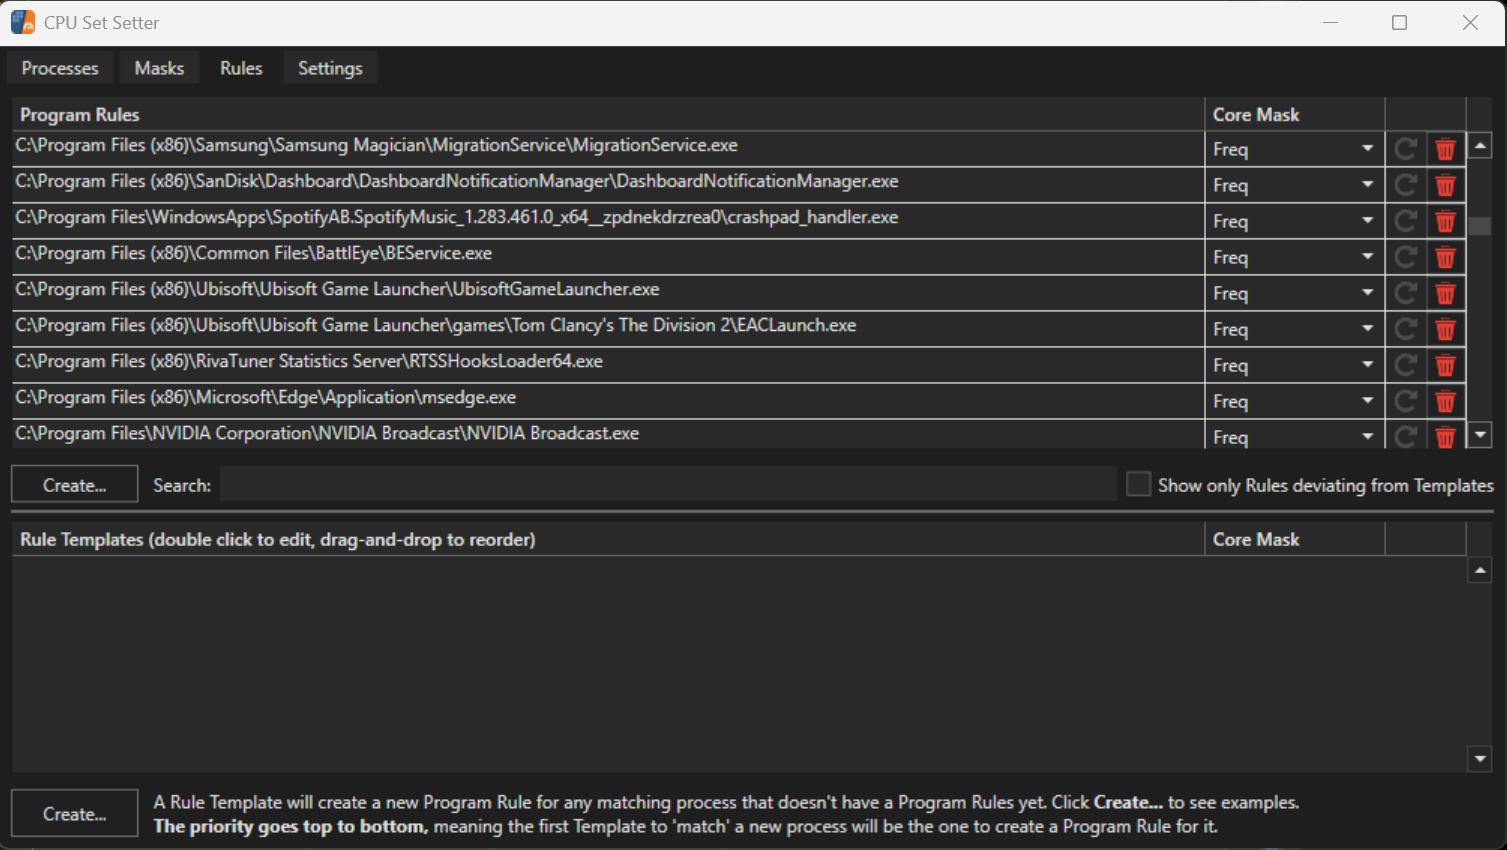Viewport: 1507px width, 850px height.
Task: Remove the crashpad_handler.exe rule with trash icon
Action: coord(1445,221)
